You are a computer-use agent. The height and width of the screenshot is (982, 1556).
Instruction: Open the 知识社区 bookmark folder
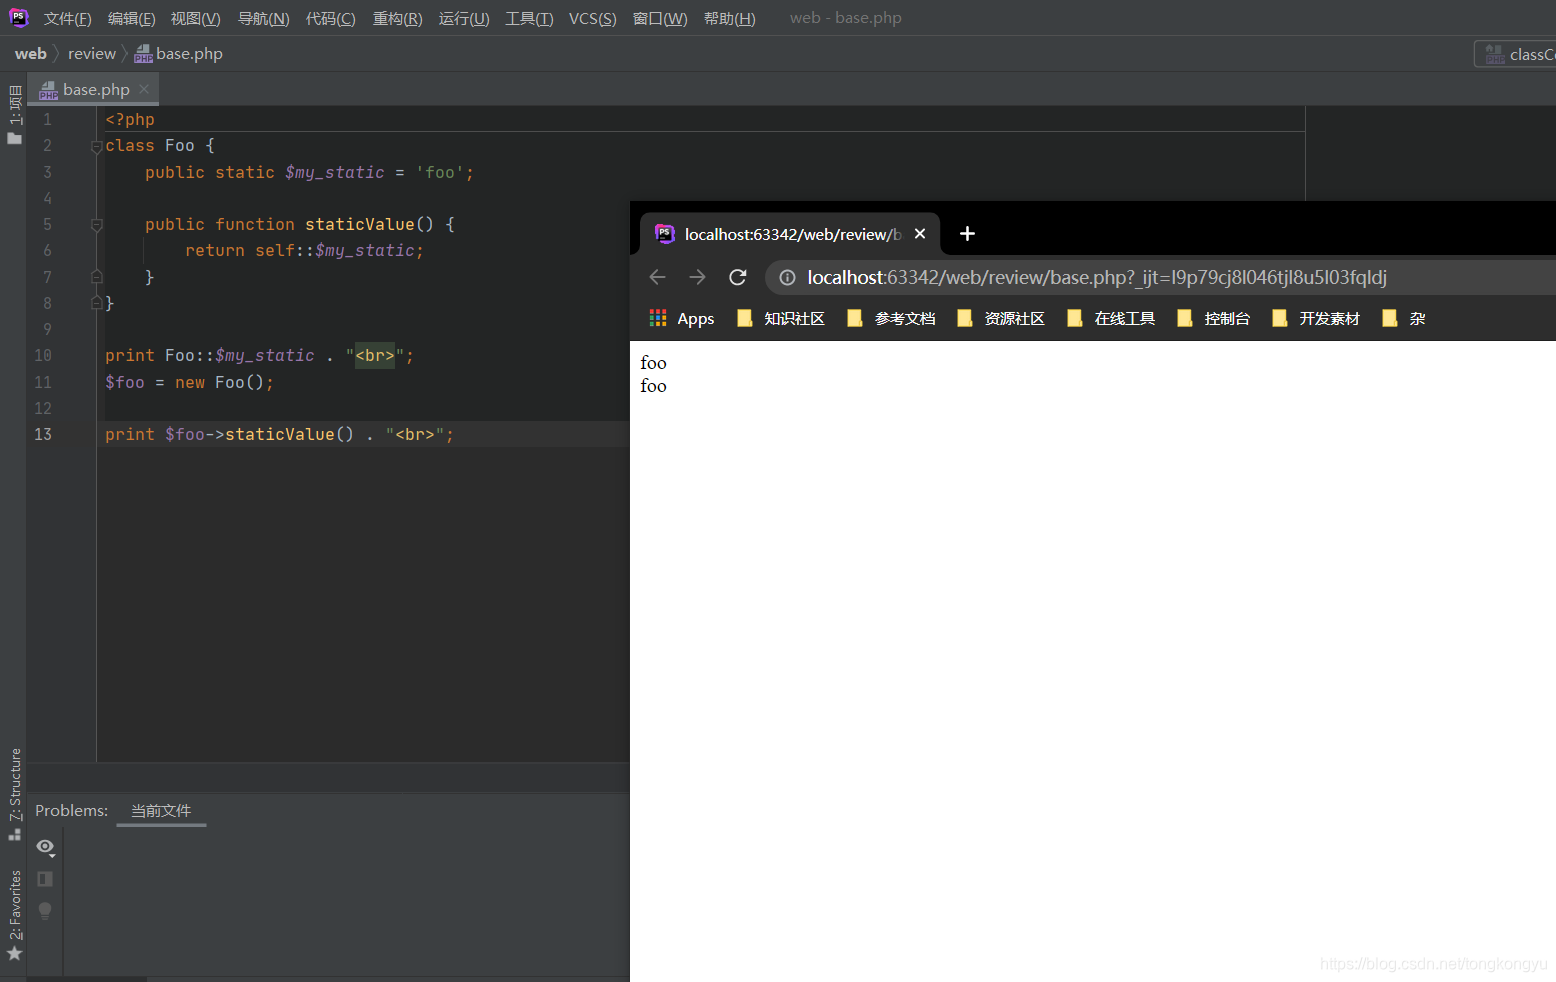pyautogui.click(x=781, y=318)
